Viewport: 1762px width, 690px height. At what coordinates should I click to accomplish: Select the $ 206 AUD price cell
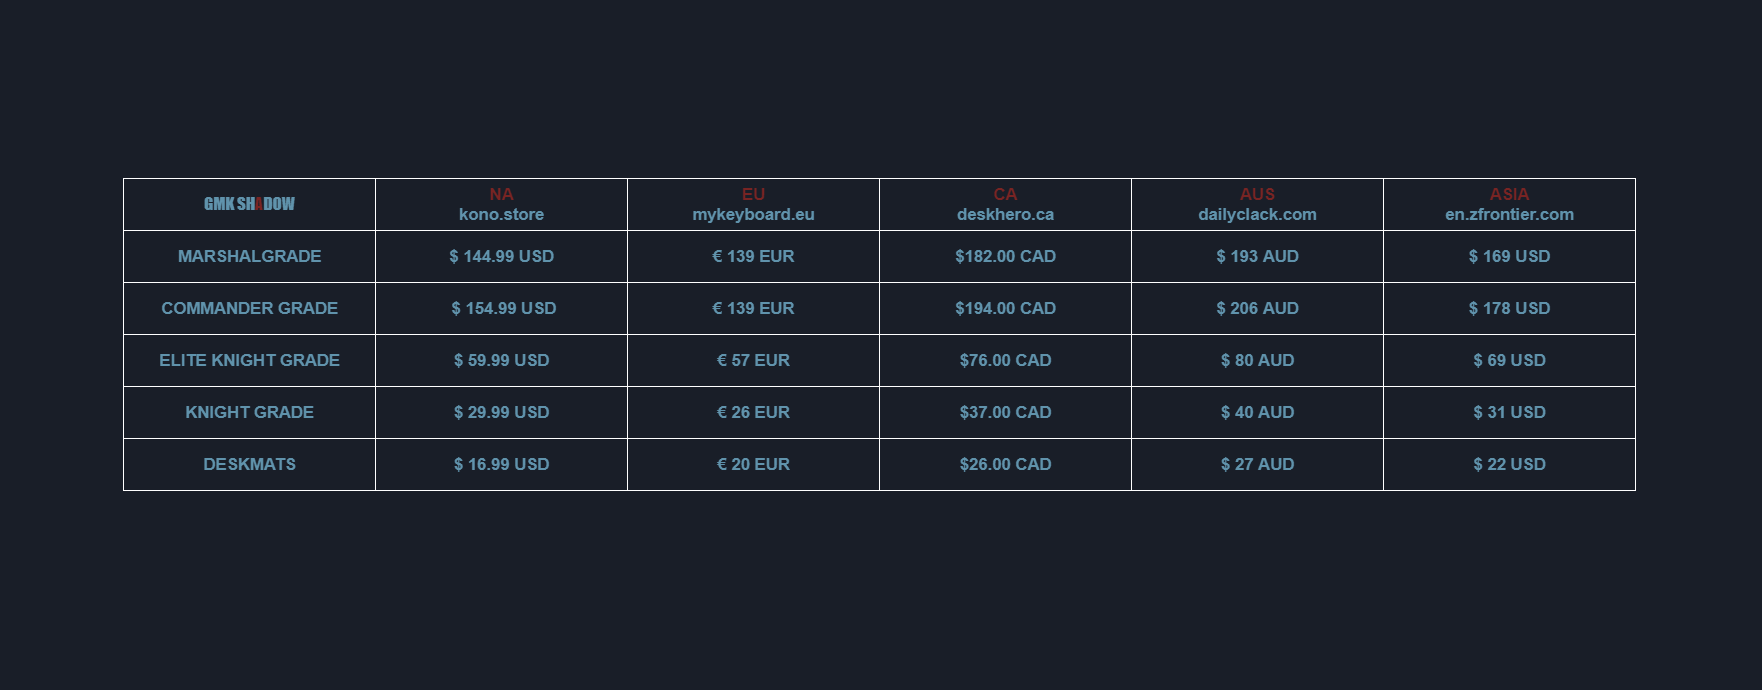[1257, 308]
